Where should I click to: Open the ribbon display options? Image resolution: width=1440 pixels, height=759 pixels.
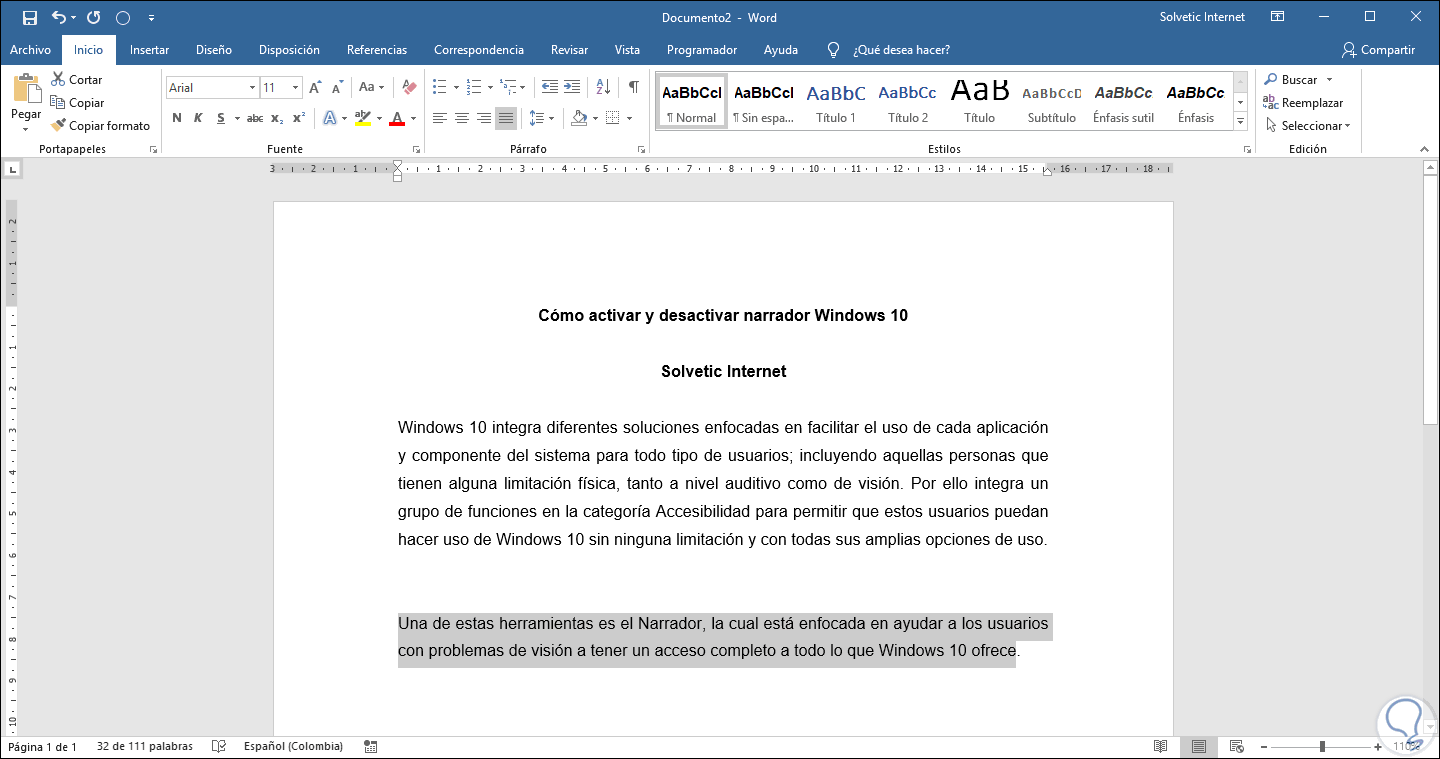1277,17
